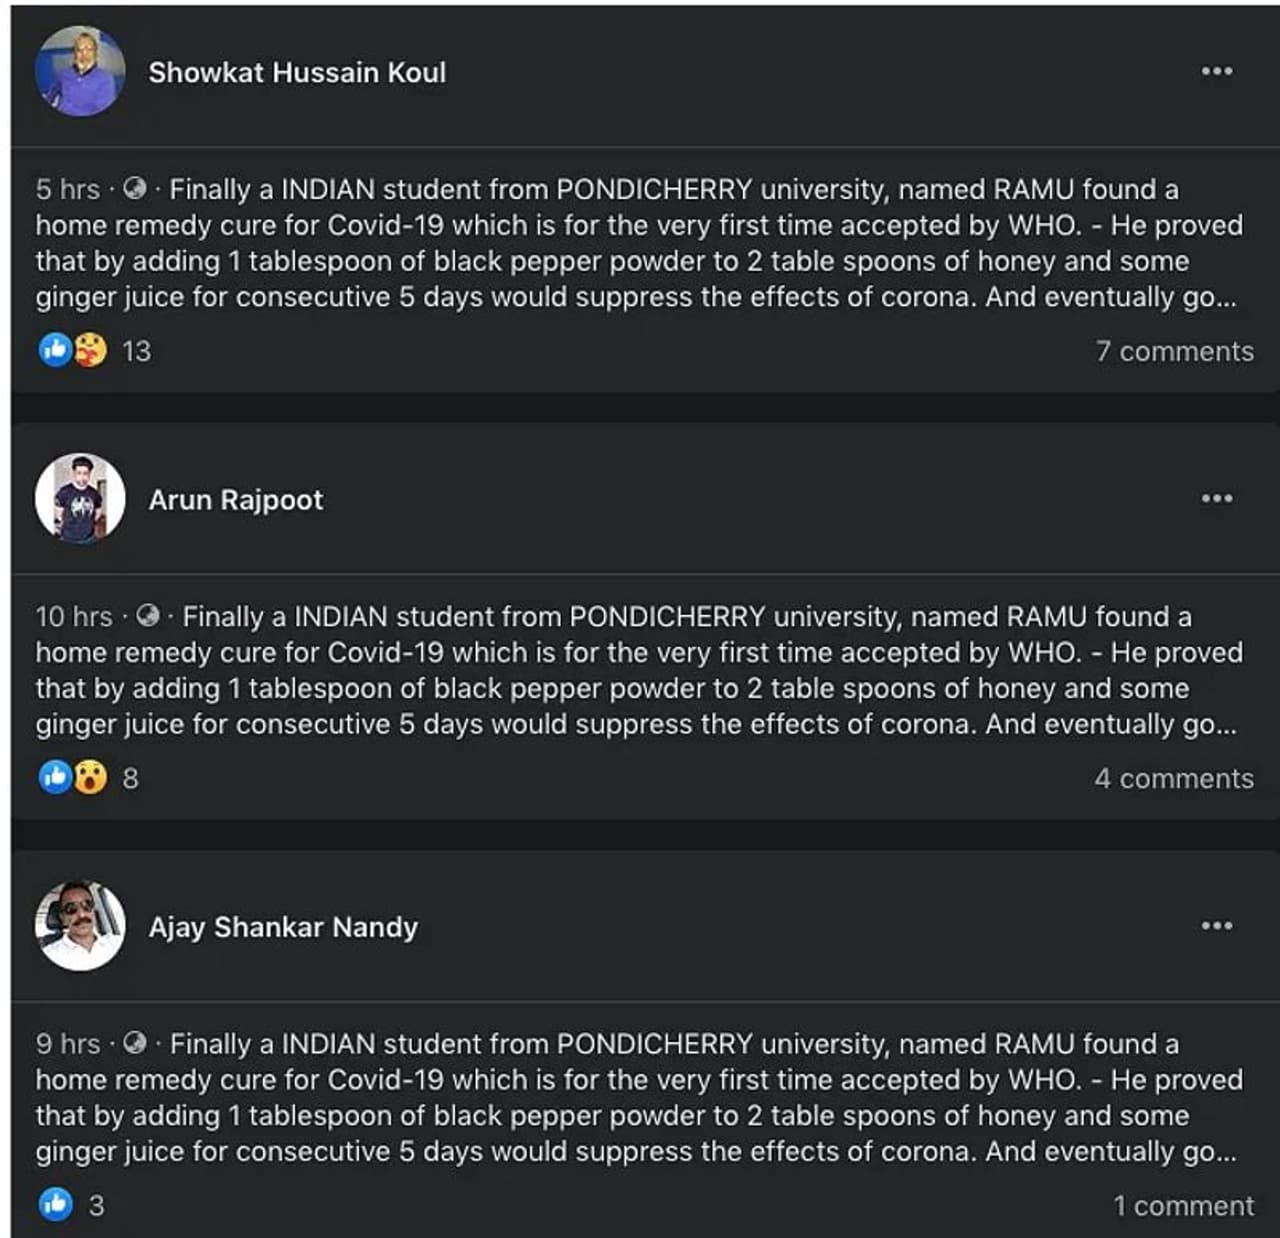The image size is (1280, 1238).
Task: Click the like reaction icon on Ajay's post
Action: coord(56,1204)
